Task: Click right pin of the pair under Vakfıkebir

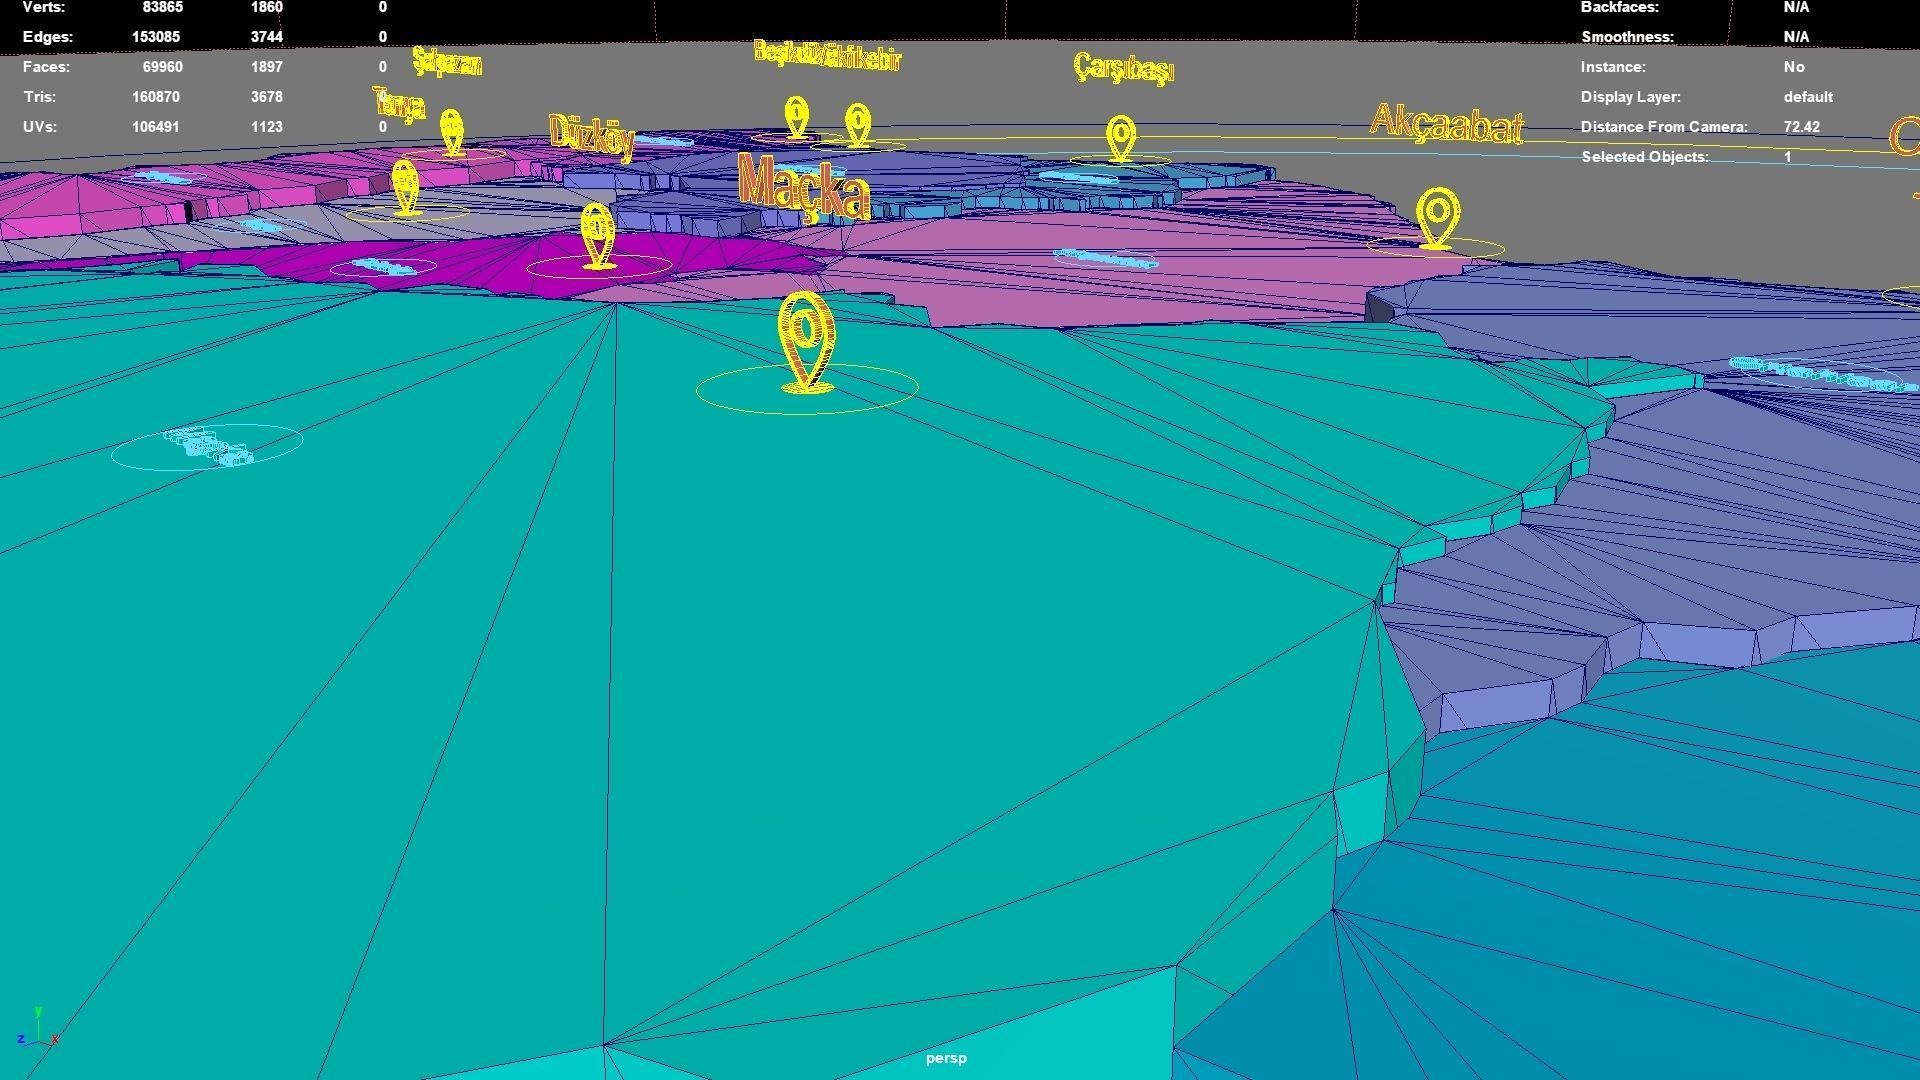Action: (858, 125)
